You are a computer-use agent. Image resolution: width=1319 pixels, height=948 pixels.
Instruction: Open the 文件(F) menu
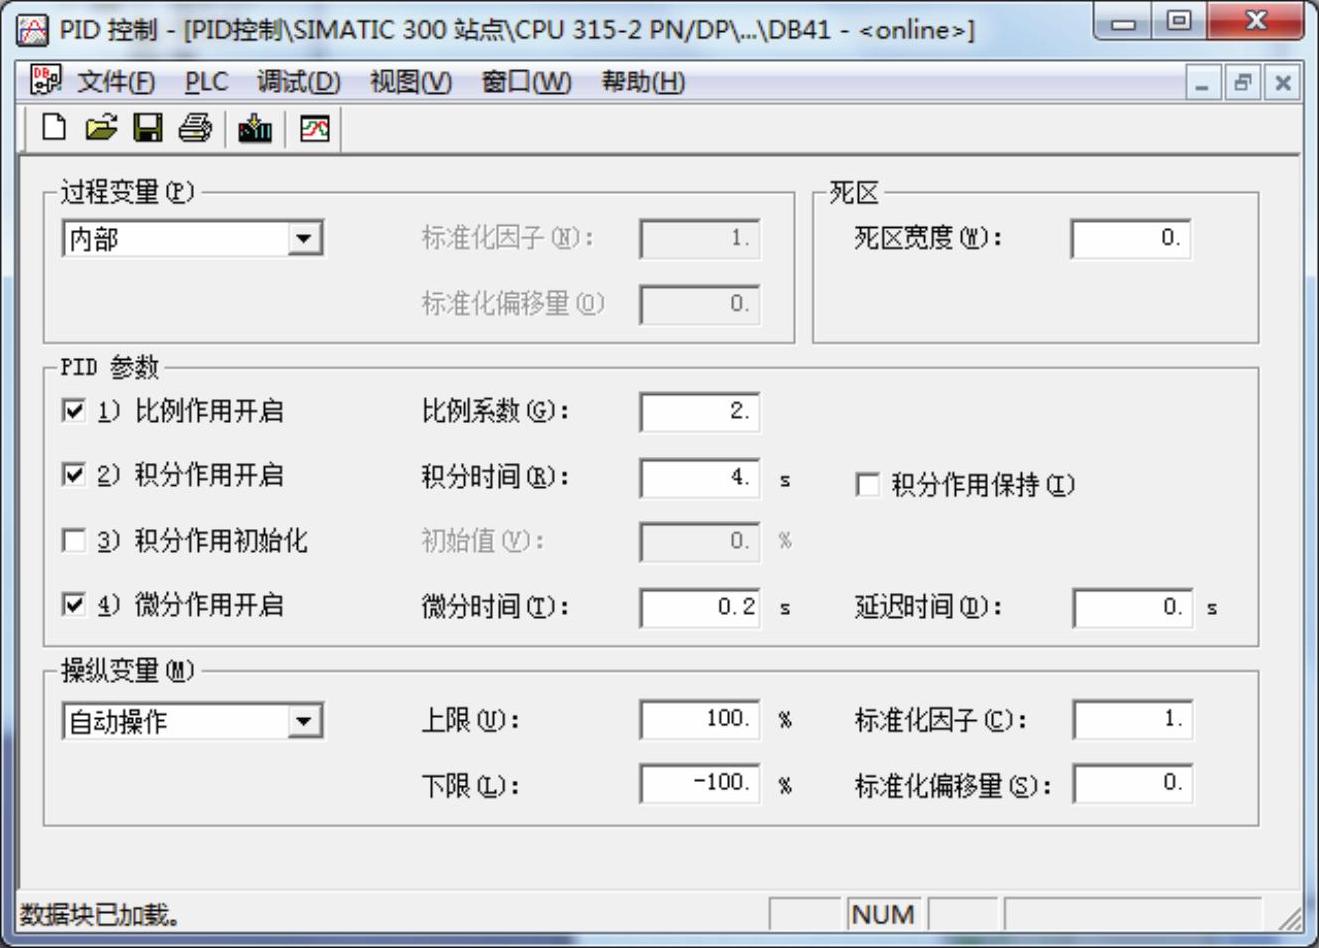(116, 82)
